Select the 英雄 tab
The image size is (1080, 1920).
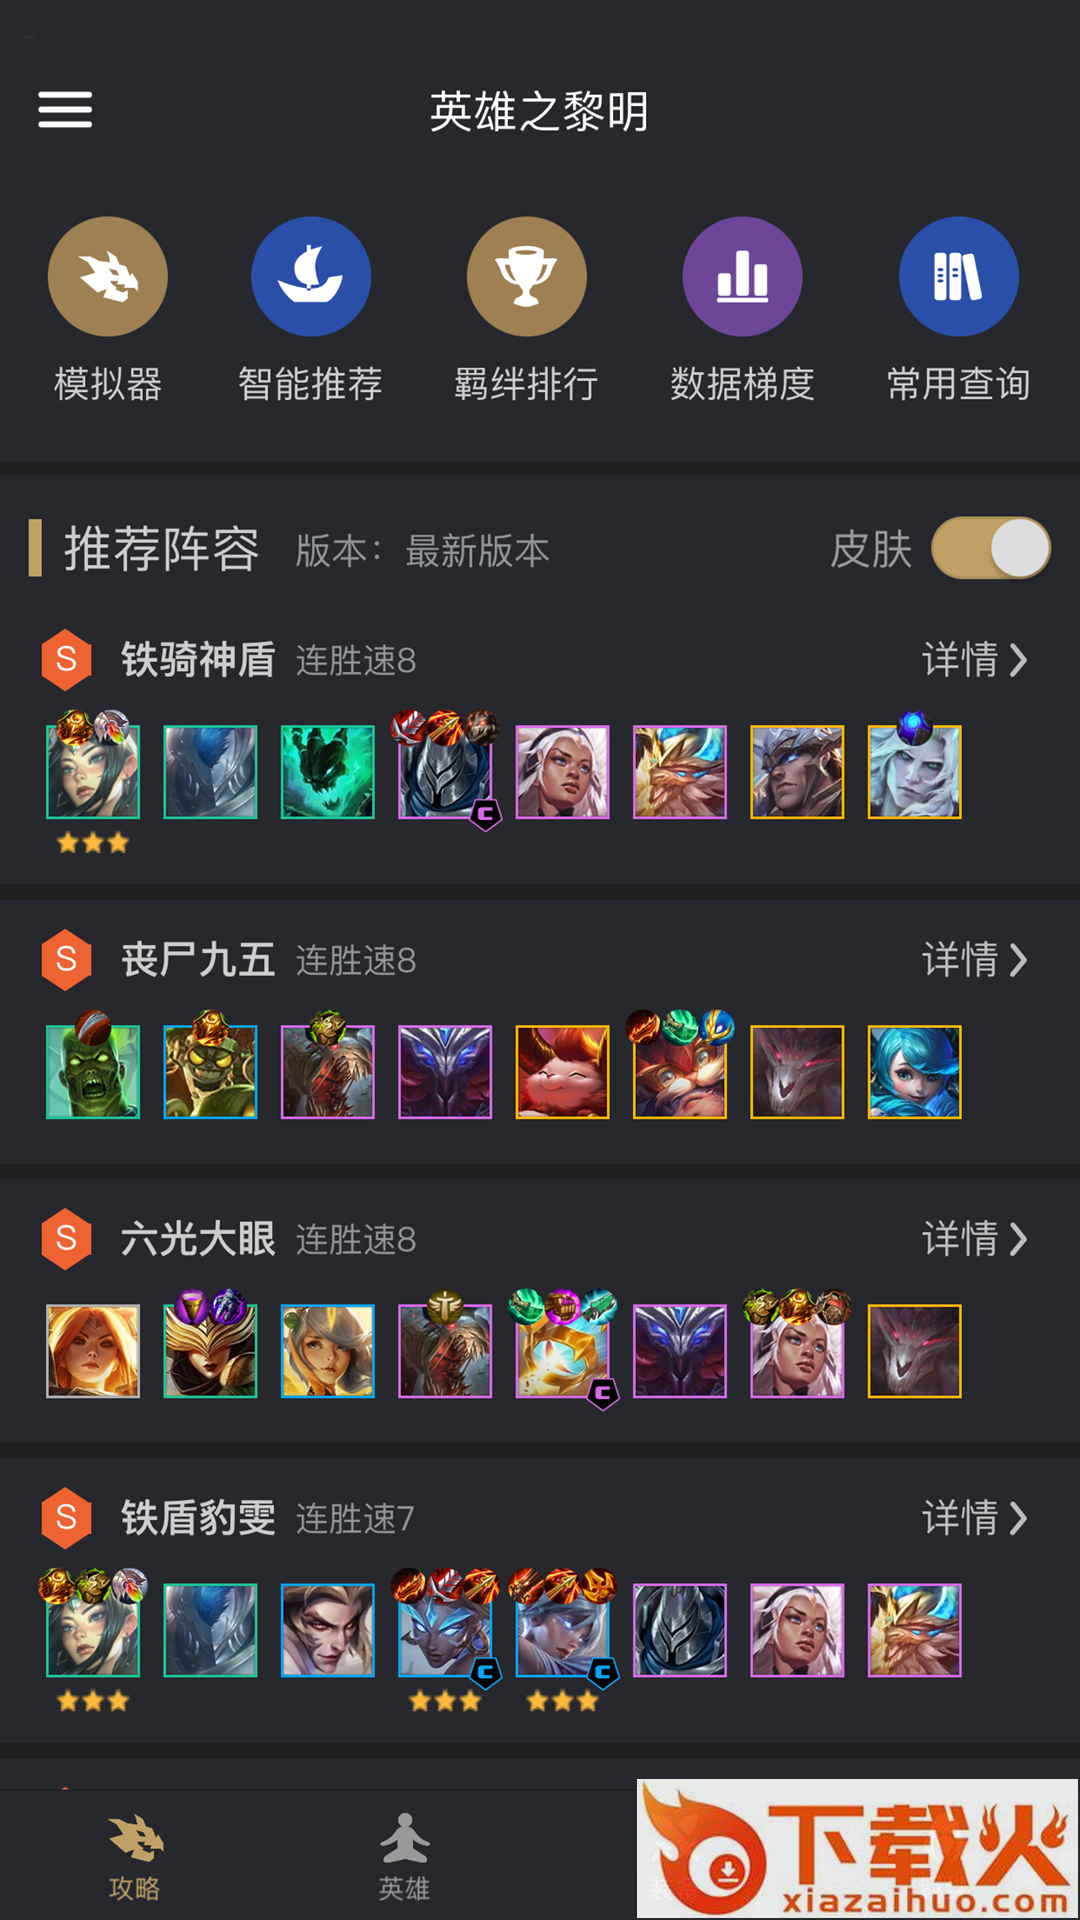tap(404, 1857)
